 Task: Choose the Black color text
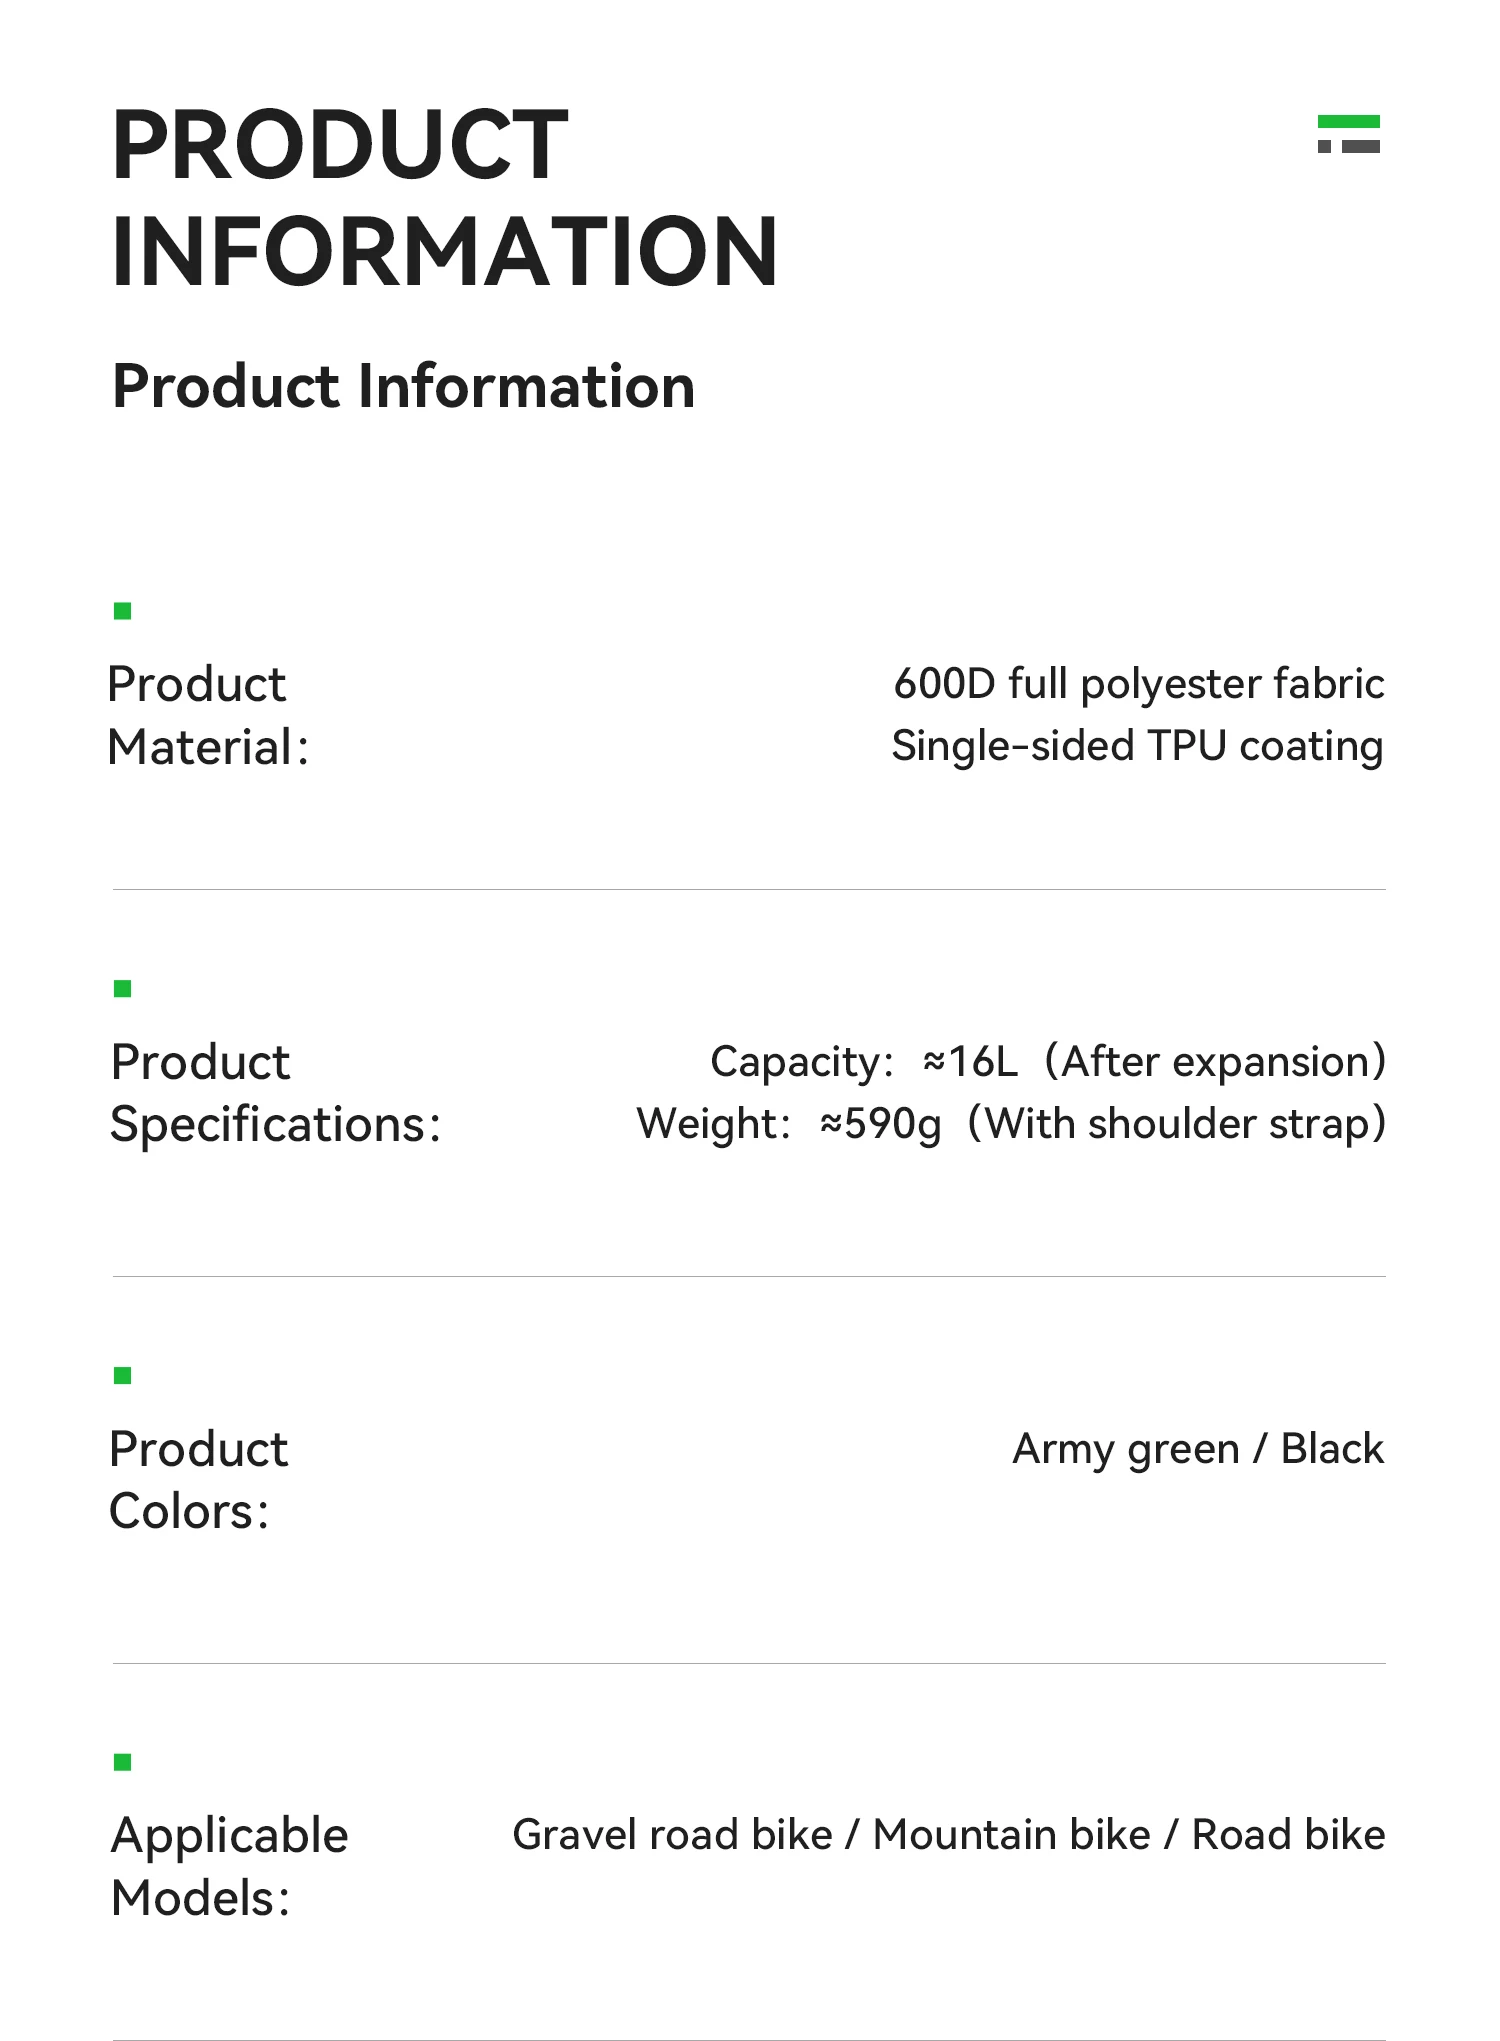pos(1332,1449)
